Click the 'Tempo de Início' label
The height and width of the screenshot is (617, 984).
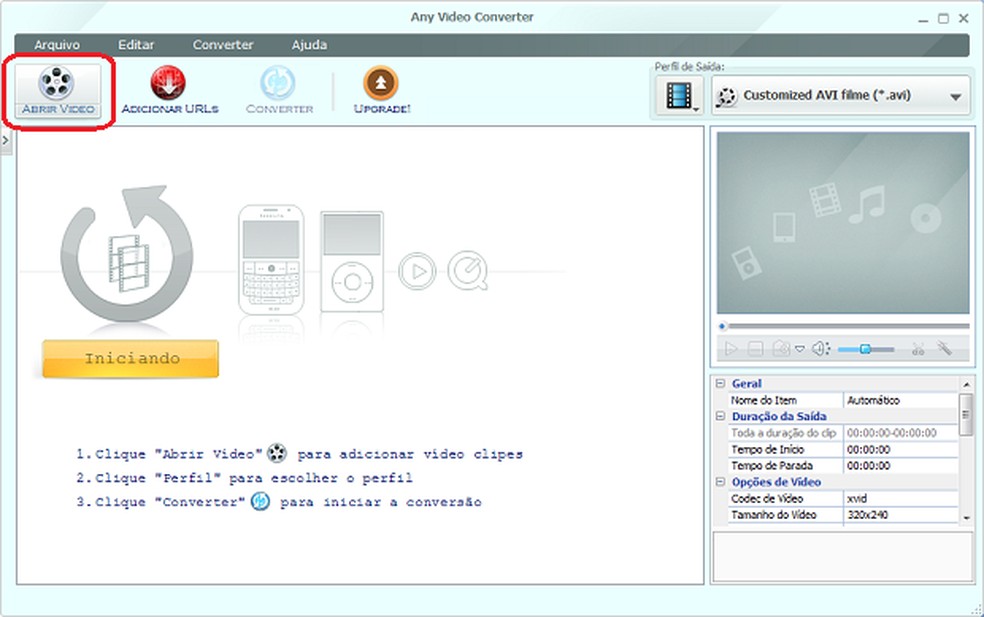(x=767, y=449)
